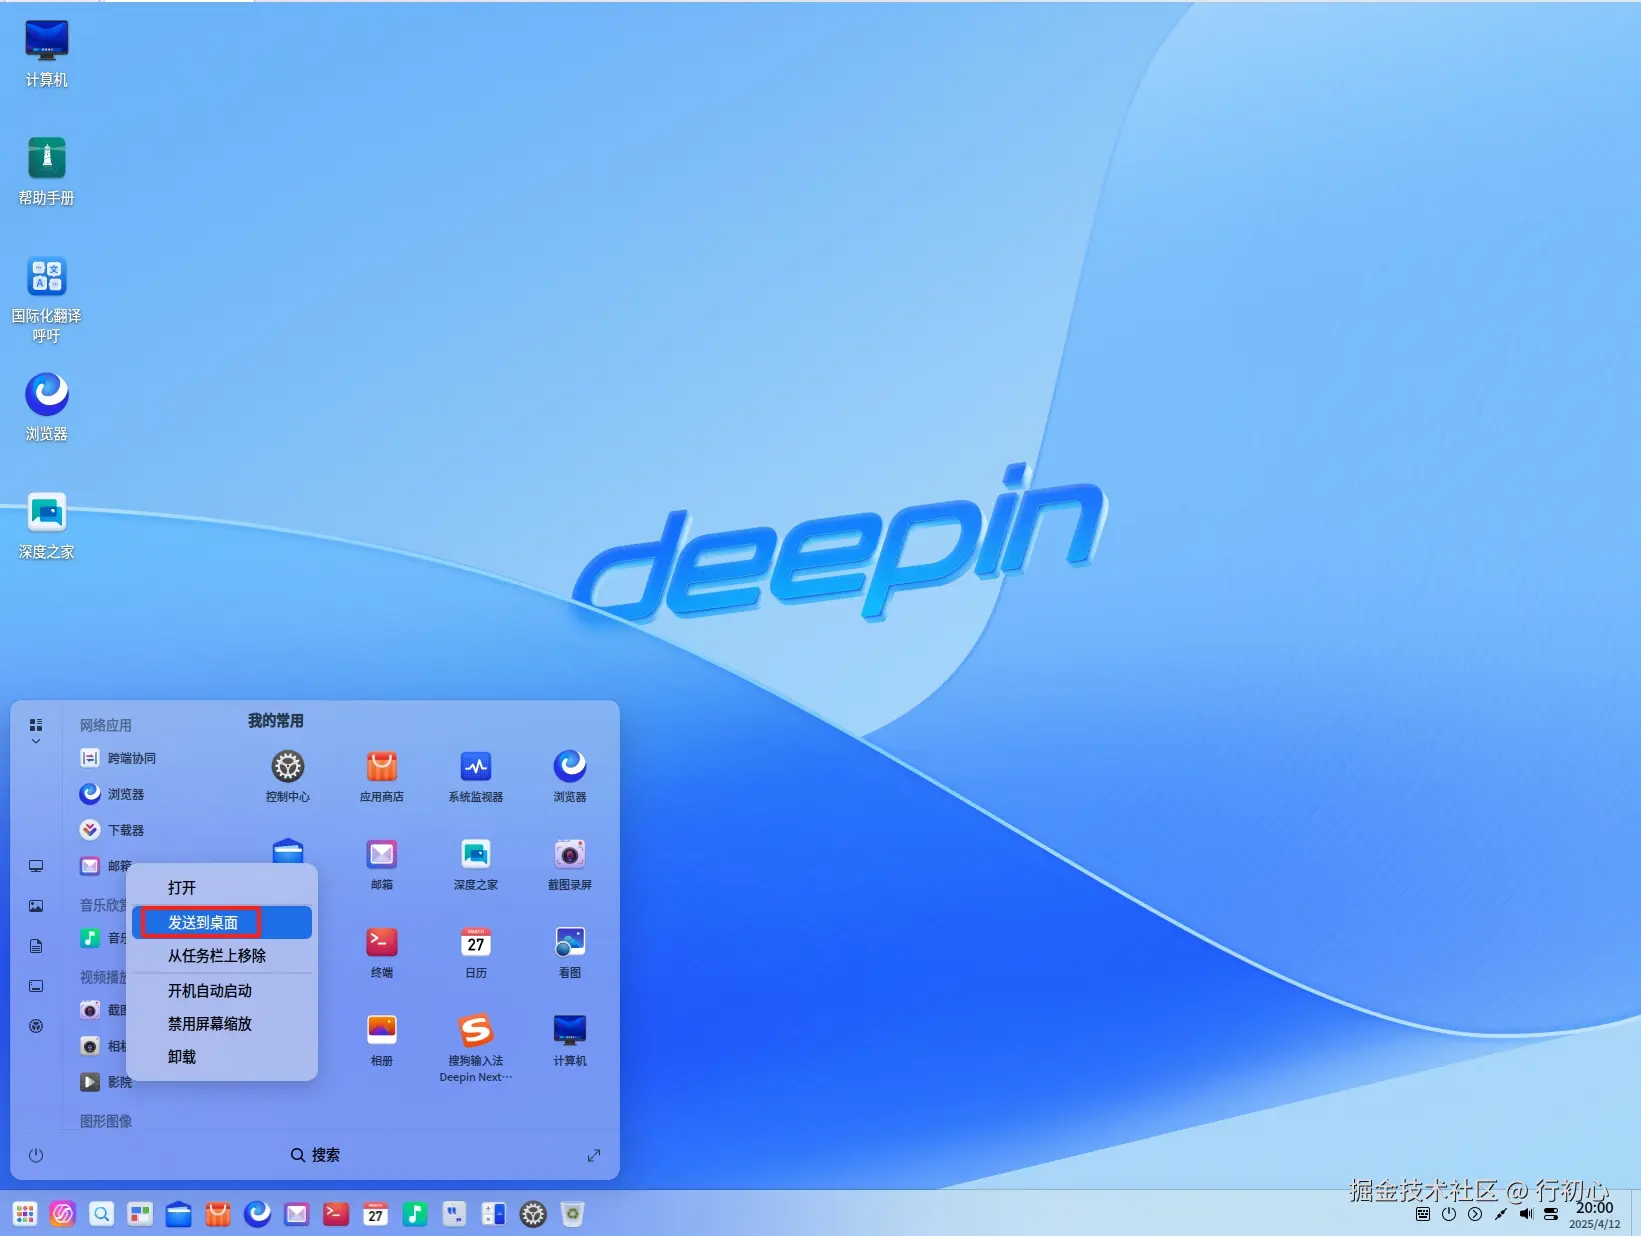Image resolution: width=1641 pixels, height=1236 pixels.
Task: Choose 打开 in the context menu
Action: (x=222, y=888)
